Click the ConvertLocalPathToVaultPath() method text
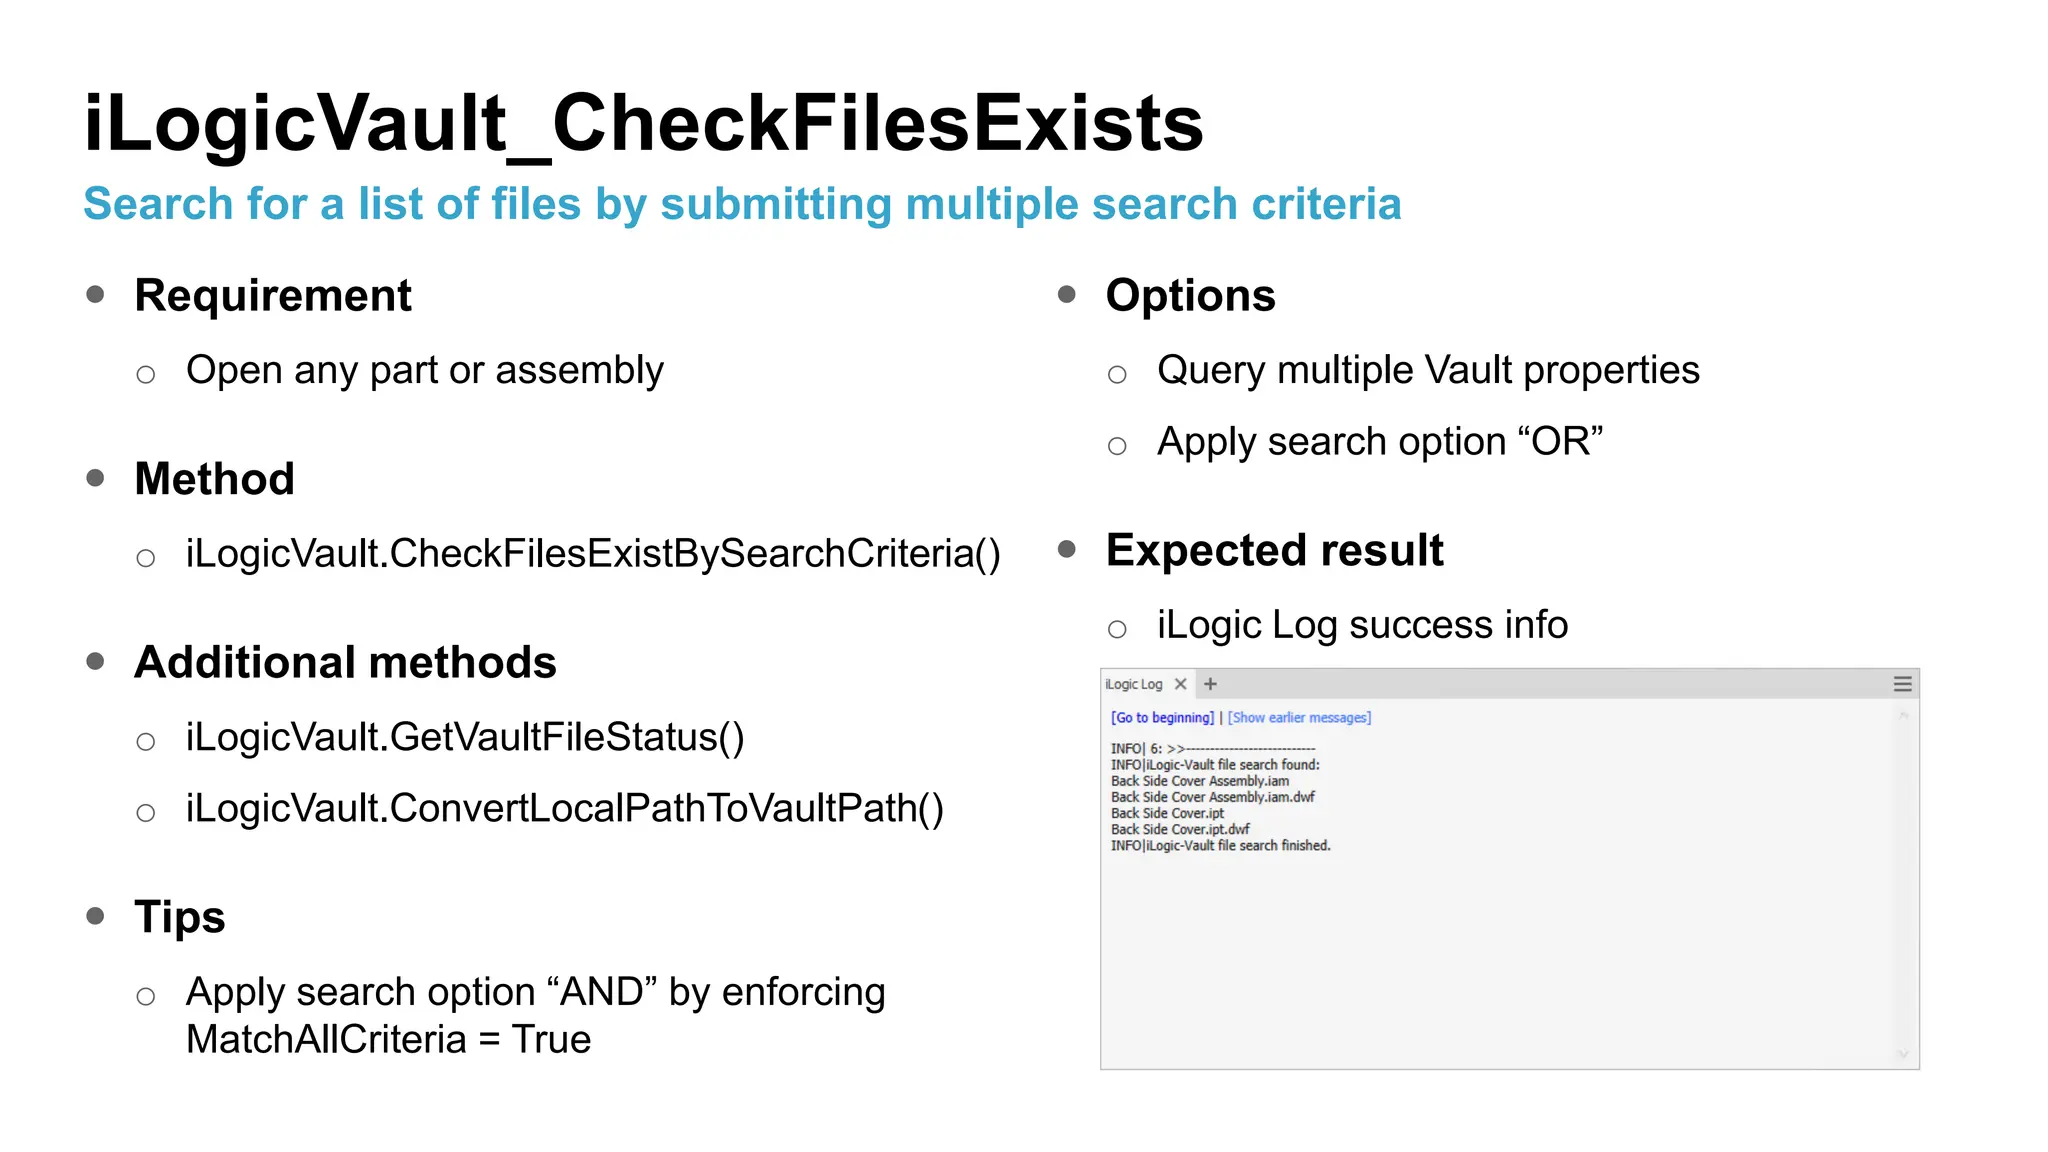This screenshot has width=2048, height=1152. pyautogui.click(x=564, y=809)
